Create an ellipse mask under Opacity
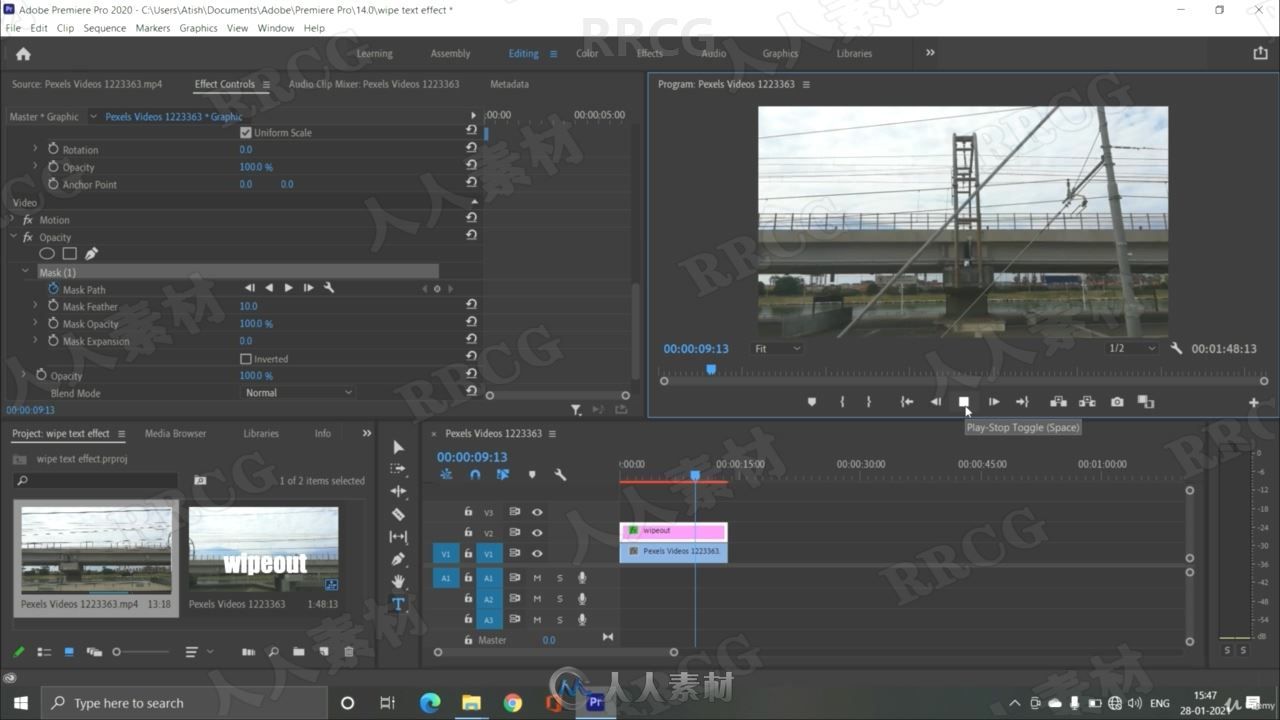This screenshot has height=720, width=1280. click(x=47, y=254)
